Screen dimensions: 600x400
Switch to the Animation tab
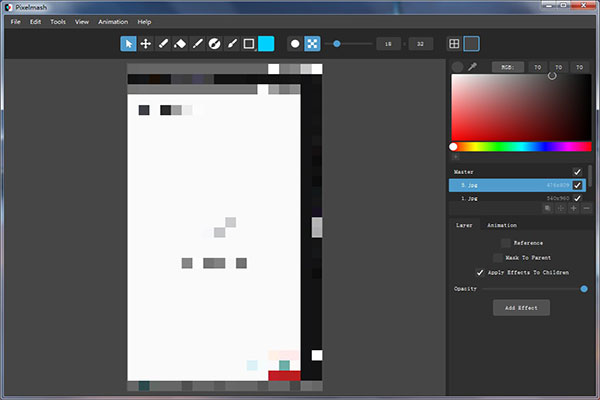tap(502, 225)
